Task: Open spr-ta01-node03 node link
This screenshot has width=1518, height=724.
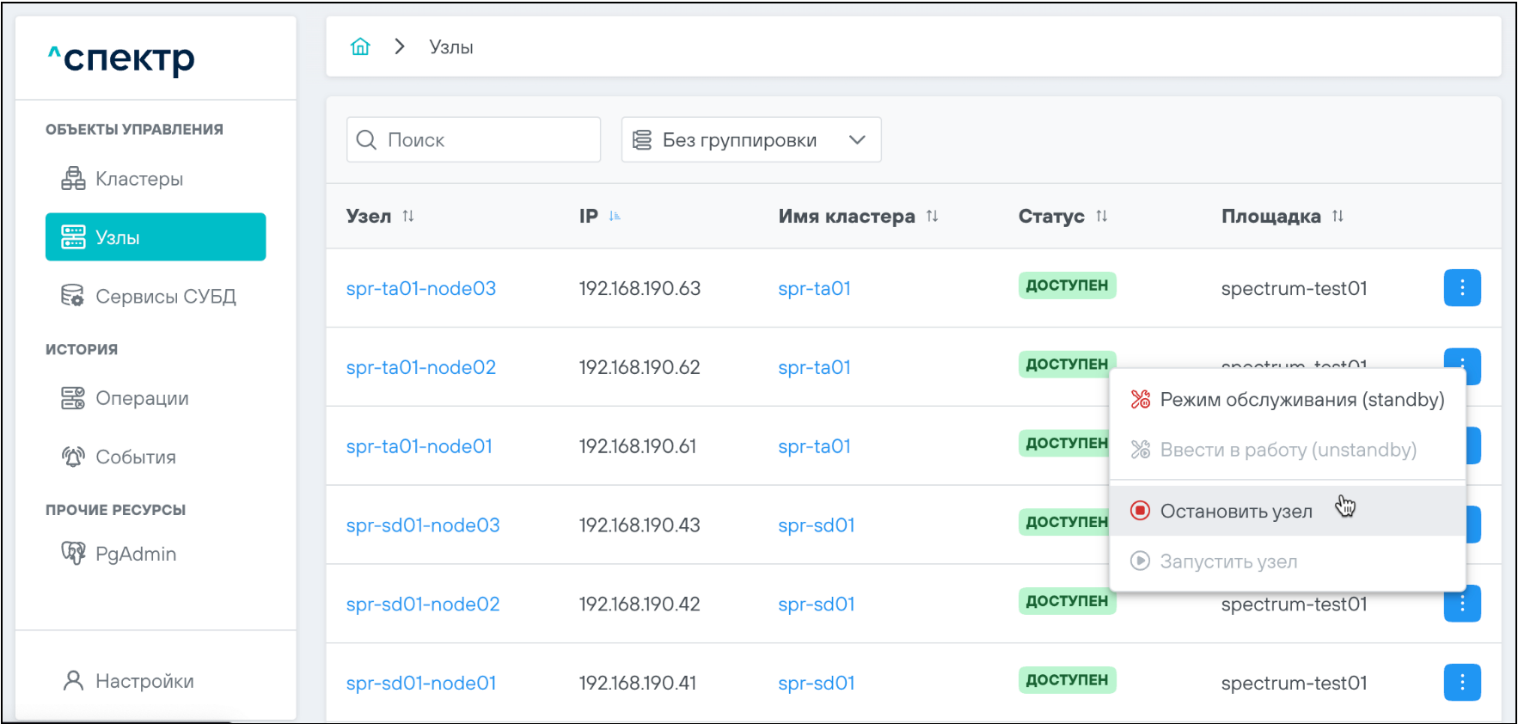Action: click(x=421, y=288)
